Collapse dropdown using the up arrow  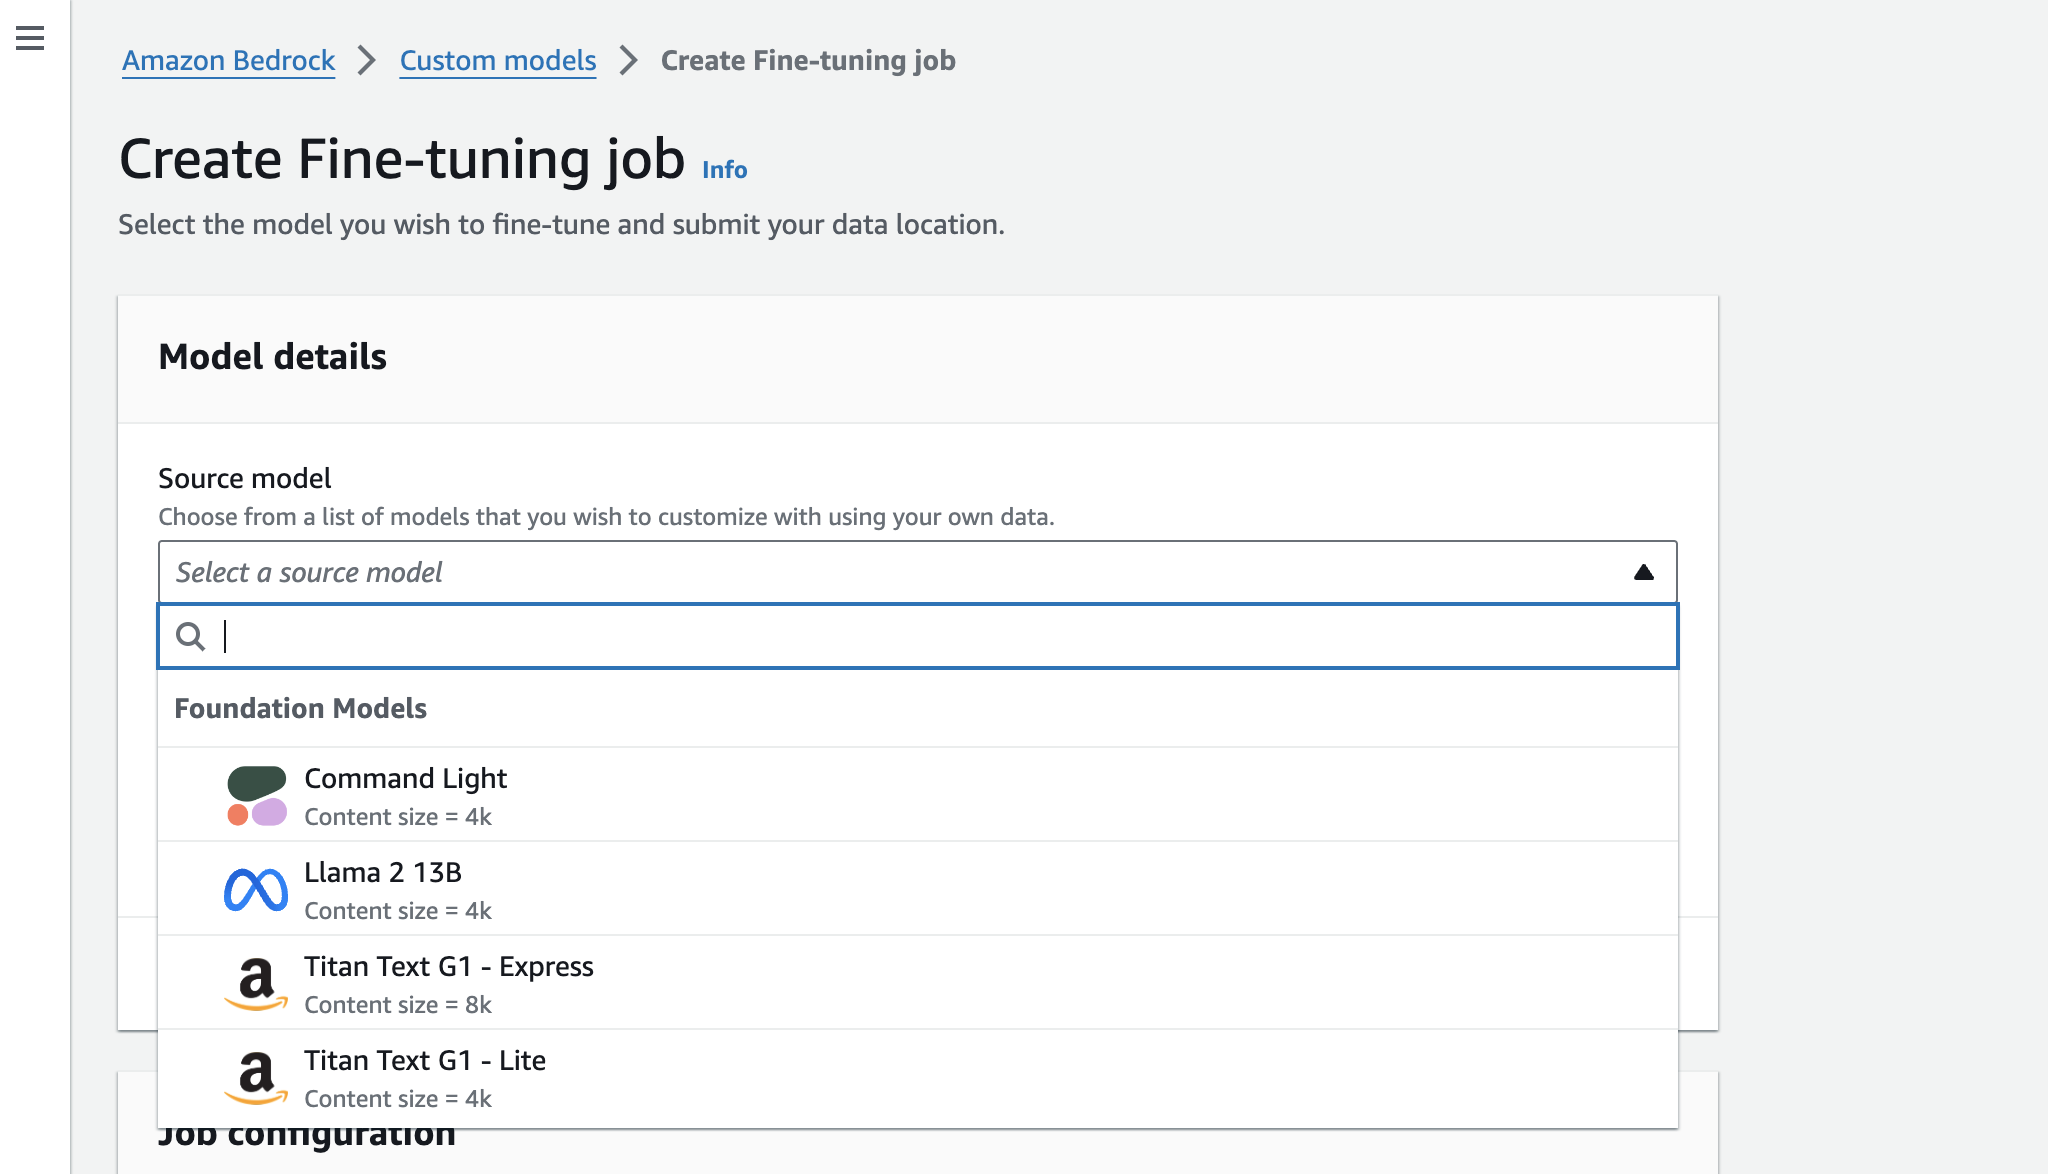click(1643, 572)
